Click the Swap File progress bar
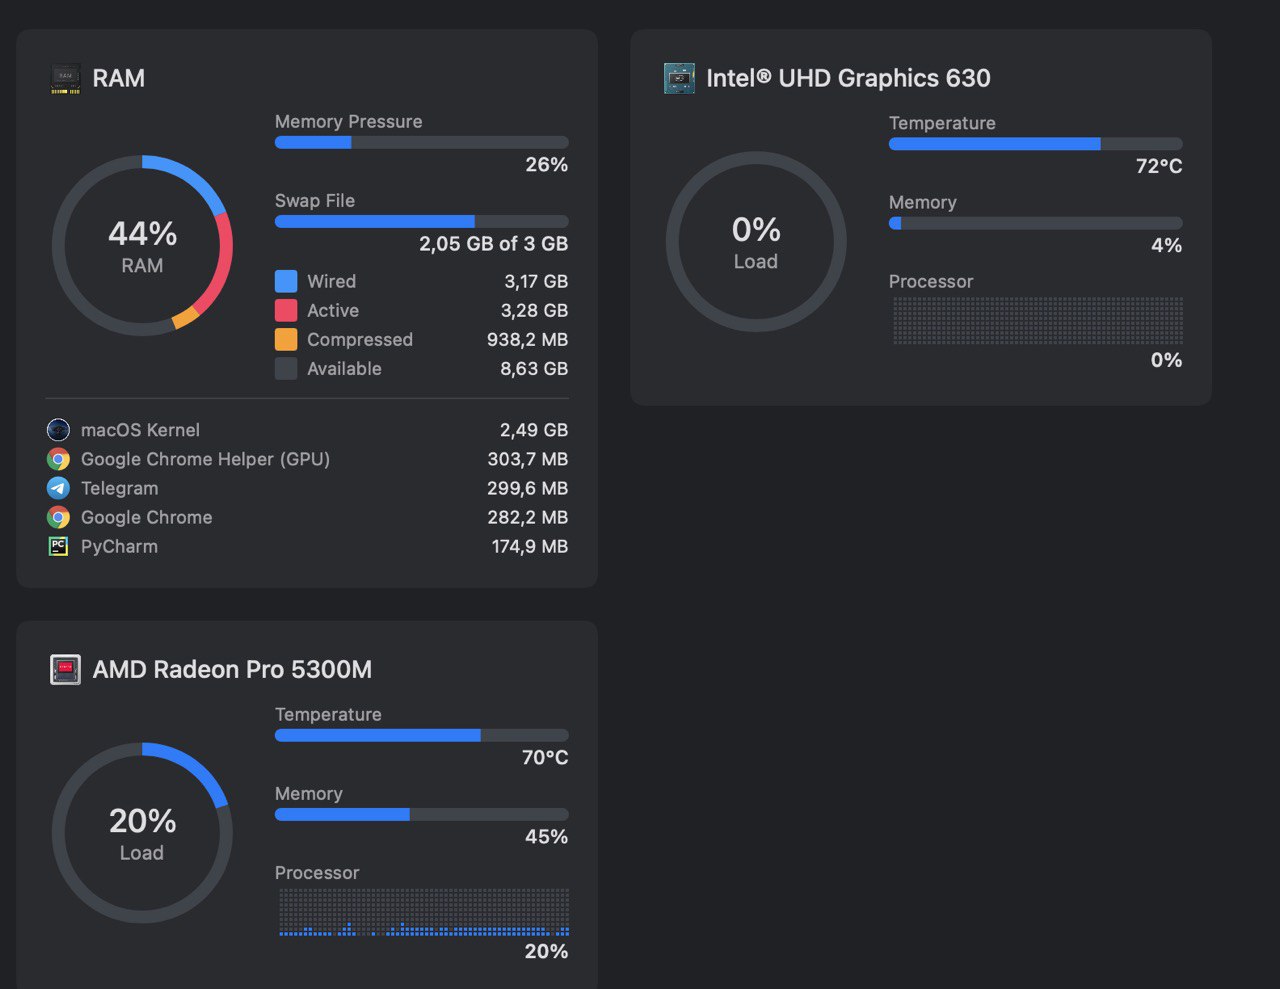Screen dimensions: 1280x989 [421, 222]
